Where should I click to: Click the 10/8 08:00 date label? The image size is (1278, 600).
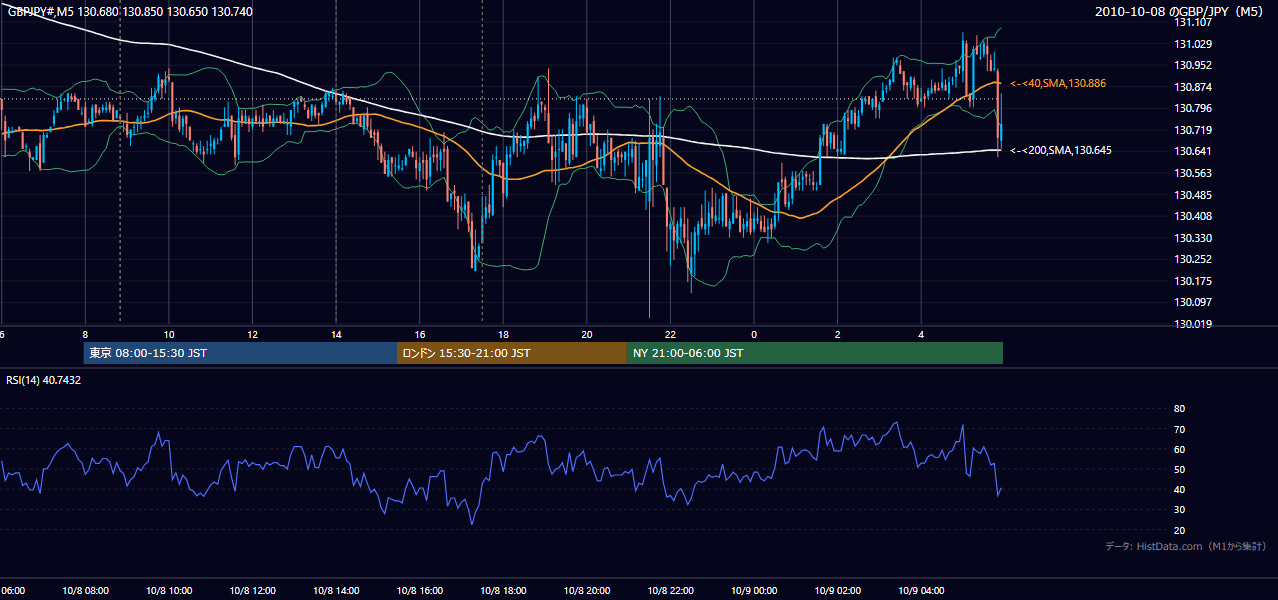click(85, 591)
